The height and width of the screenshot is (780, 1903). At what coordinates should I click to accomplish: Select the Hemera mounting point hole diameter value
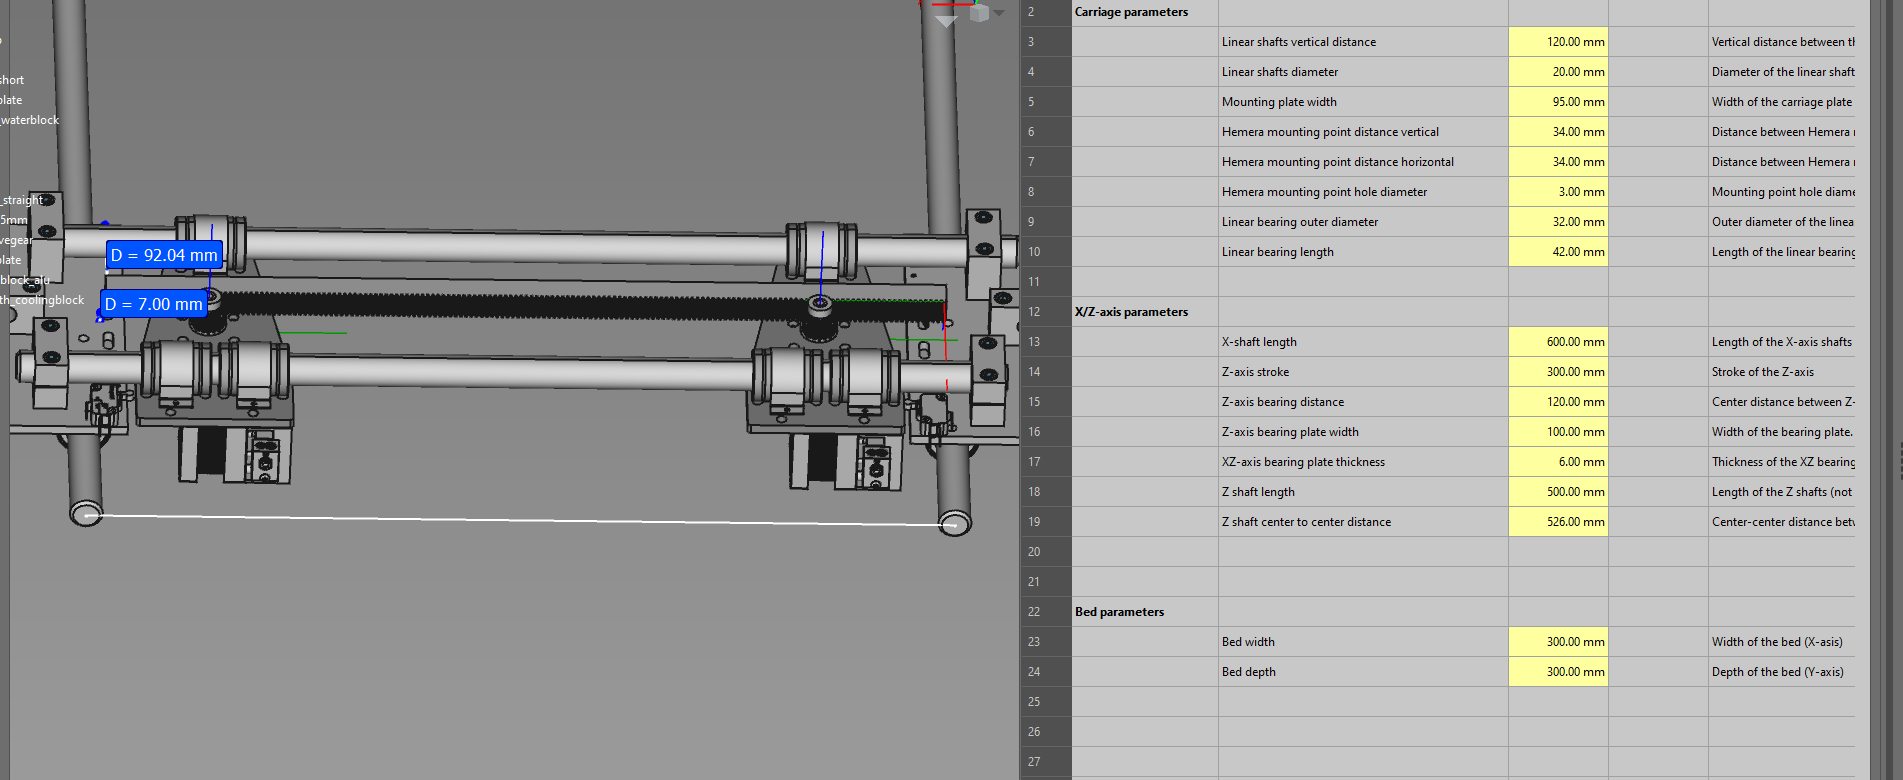(1558, 192)
